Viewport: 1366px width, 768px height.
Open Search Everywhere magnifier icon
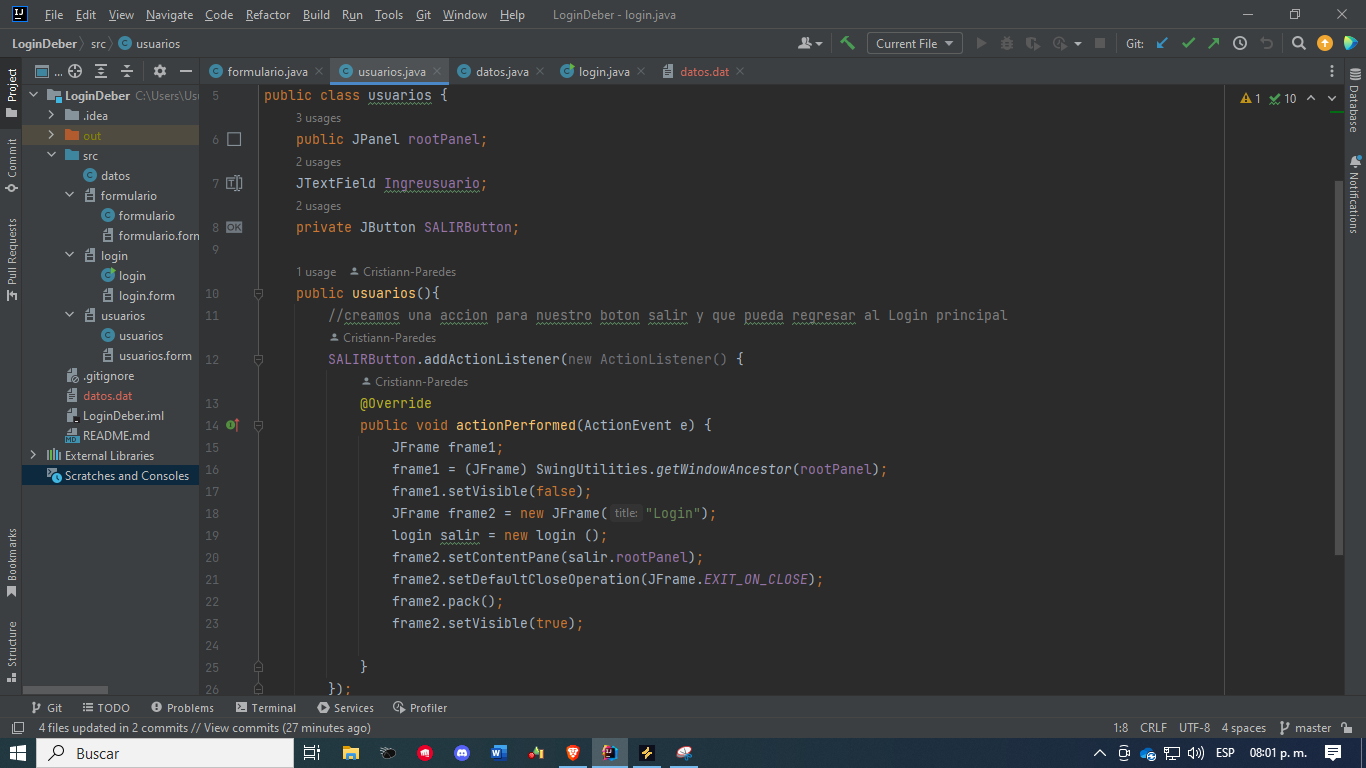pos(1299,43)
